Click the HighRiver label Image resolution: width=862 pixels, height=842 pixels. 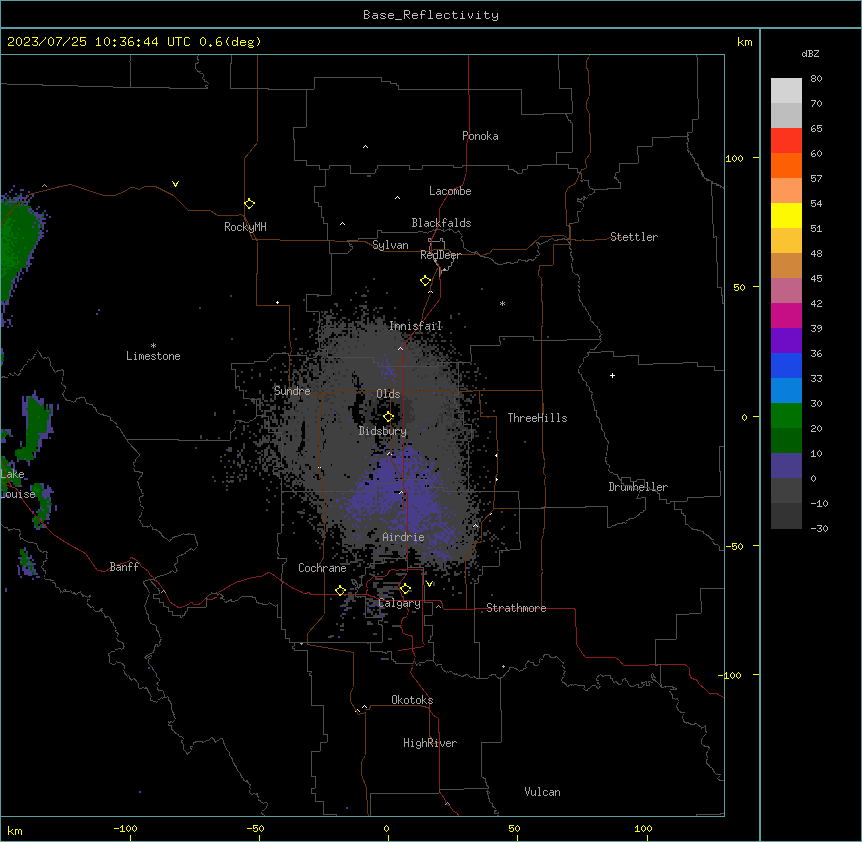pyautogui.click(x=430, y=743)
